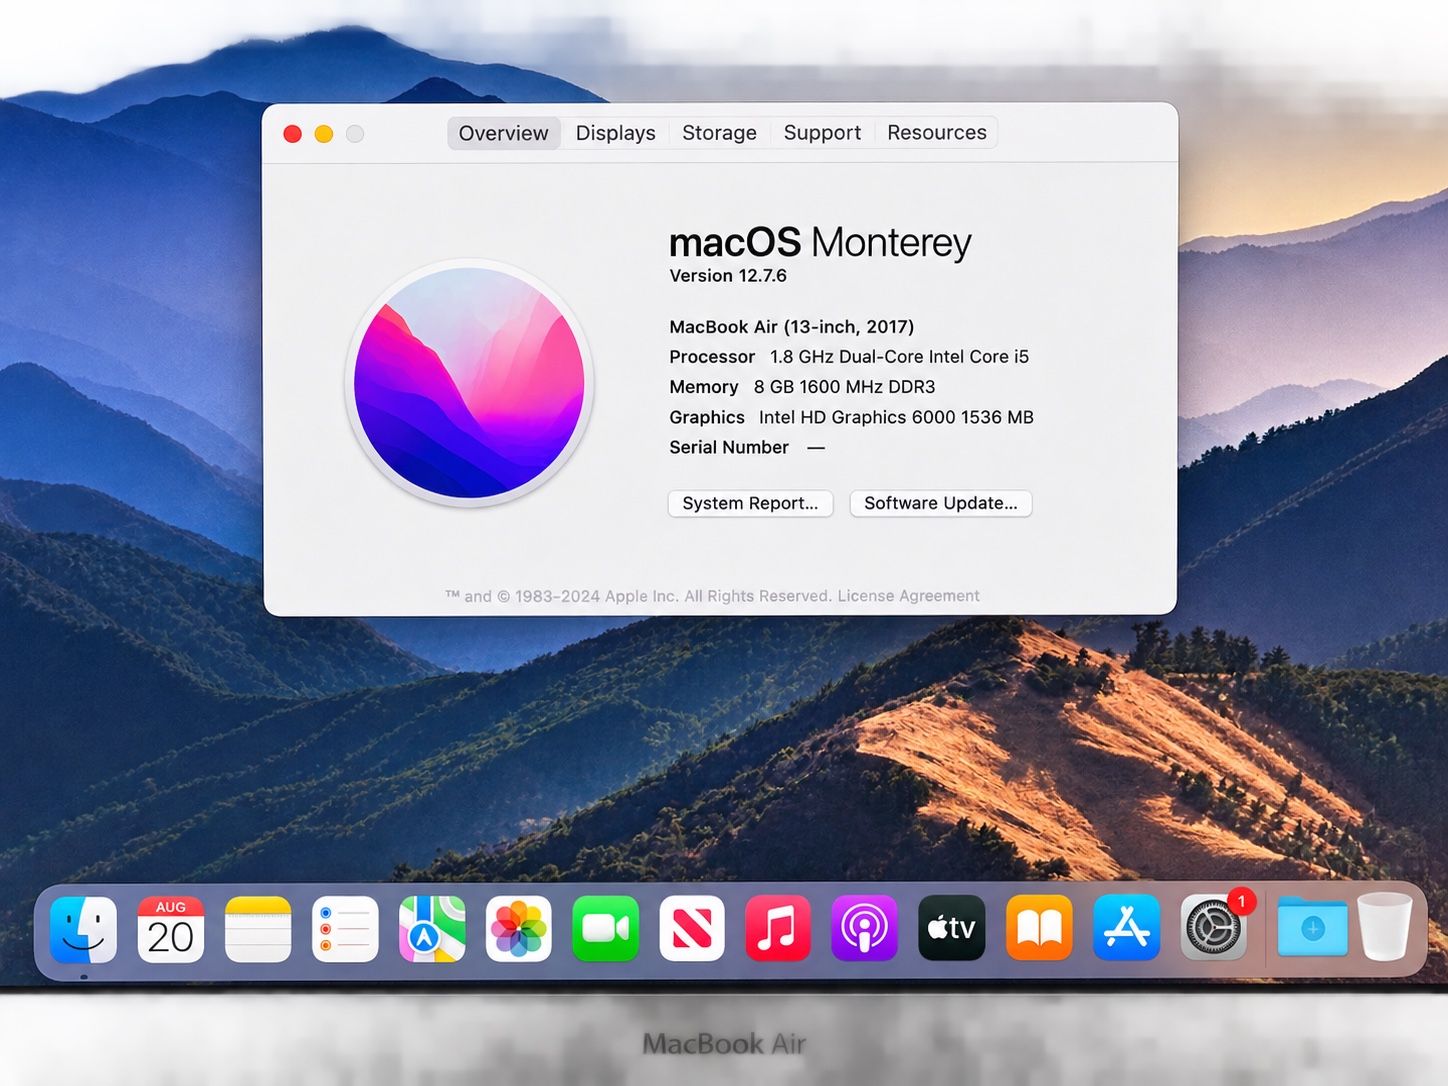Click the macOS Monterey title text
This screenshot has height=1086, width=1448.
pyautogui.click(x=820, y=242)
